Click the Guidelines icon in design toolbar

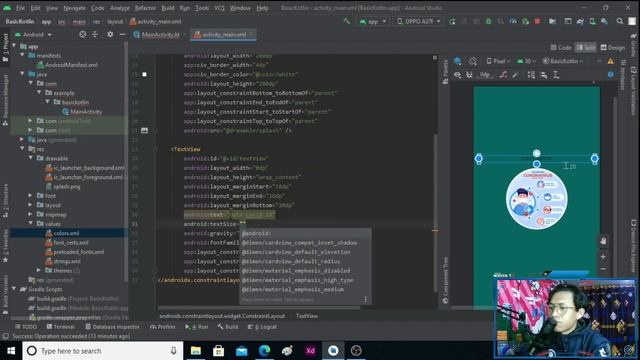coord(556,75)
